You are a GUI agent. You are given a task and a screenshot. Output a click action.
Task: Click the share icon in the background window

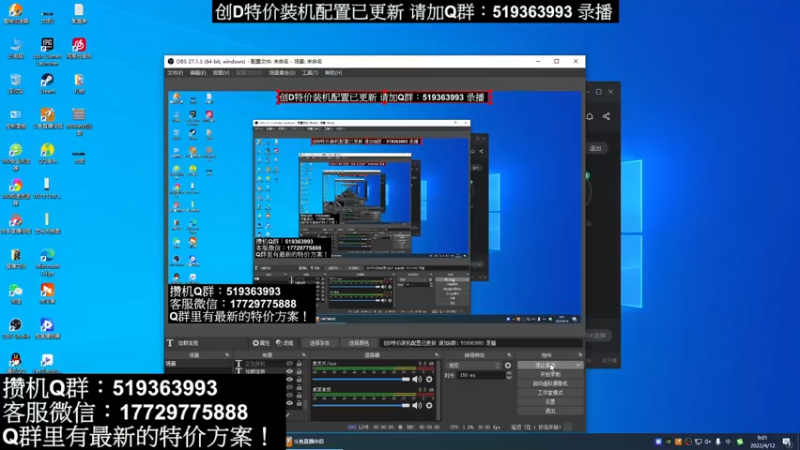click(x=606, y=116)
